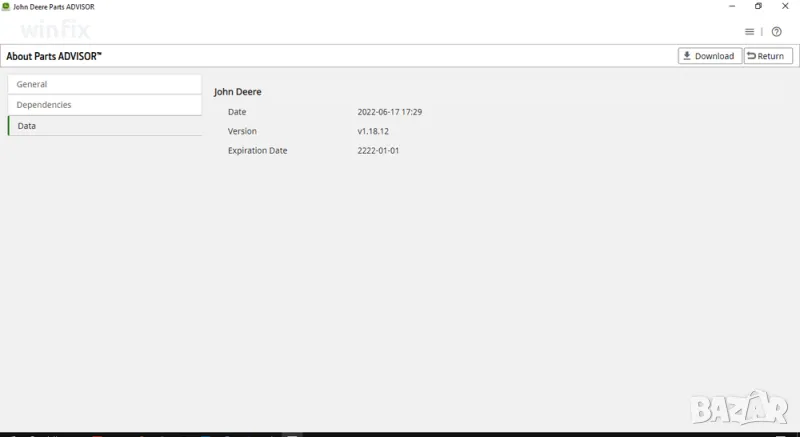Click the Download button
The image size is (800, 437).
(709, 56)
